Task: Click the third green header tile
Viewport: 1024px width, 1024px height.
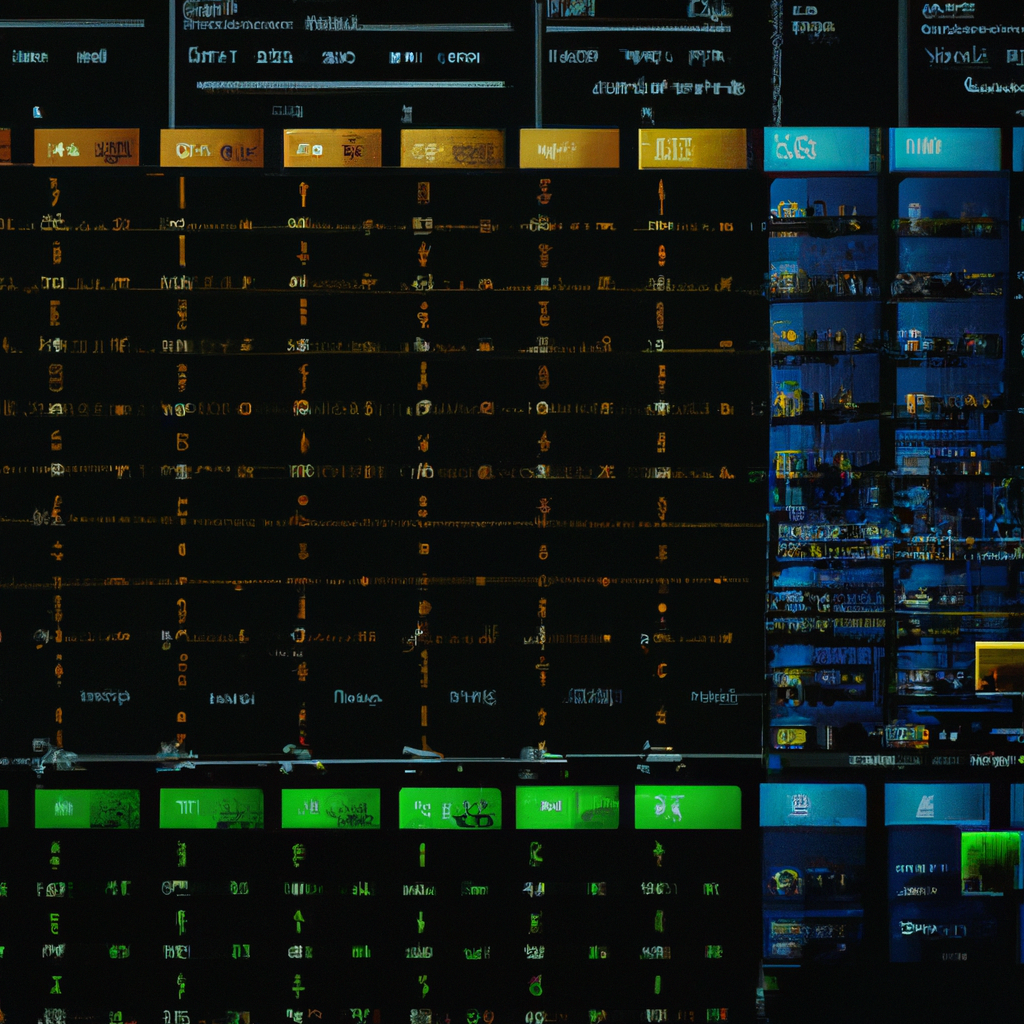Action: click(x=330, y=808)
